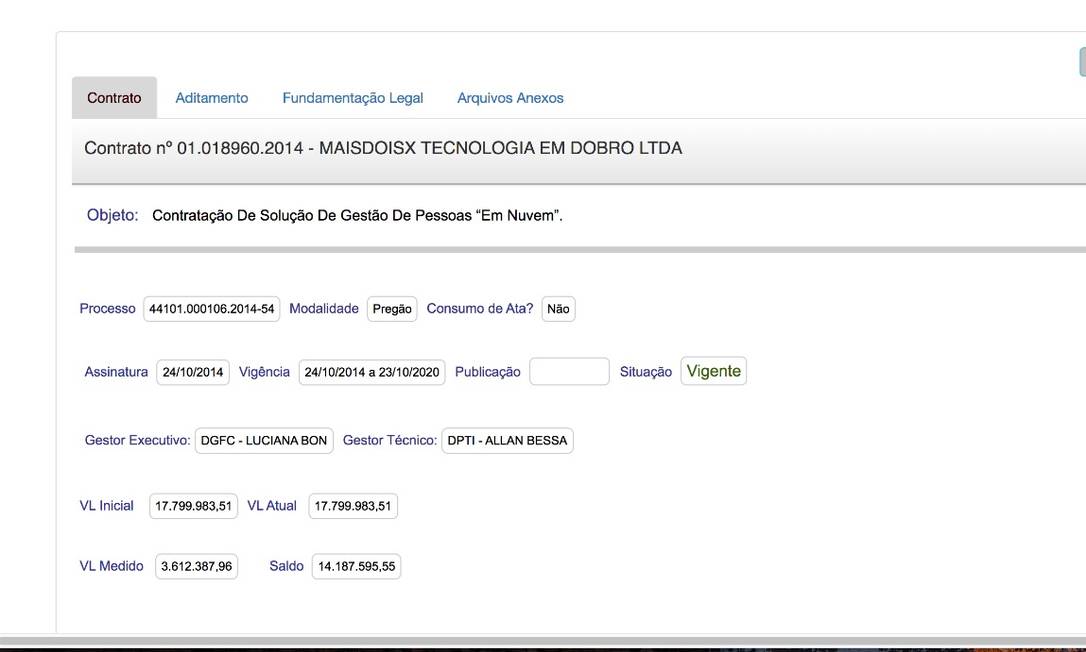Click the partially visible top-right button
The height and width of the screenshot is (652, 1086).
pyautogui.click(x=1082, y=62)
